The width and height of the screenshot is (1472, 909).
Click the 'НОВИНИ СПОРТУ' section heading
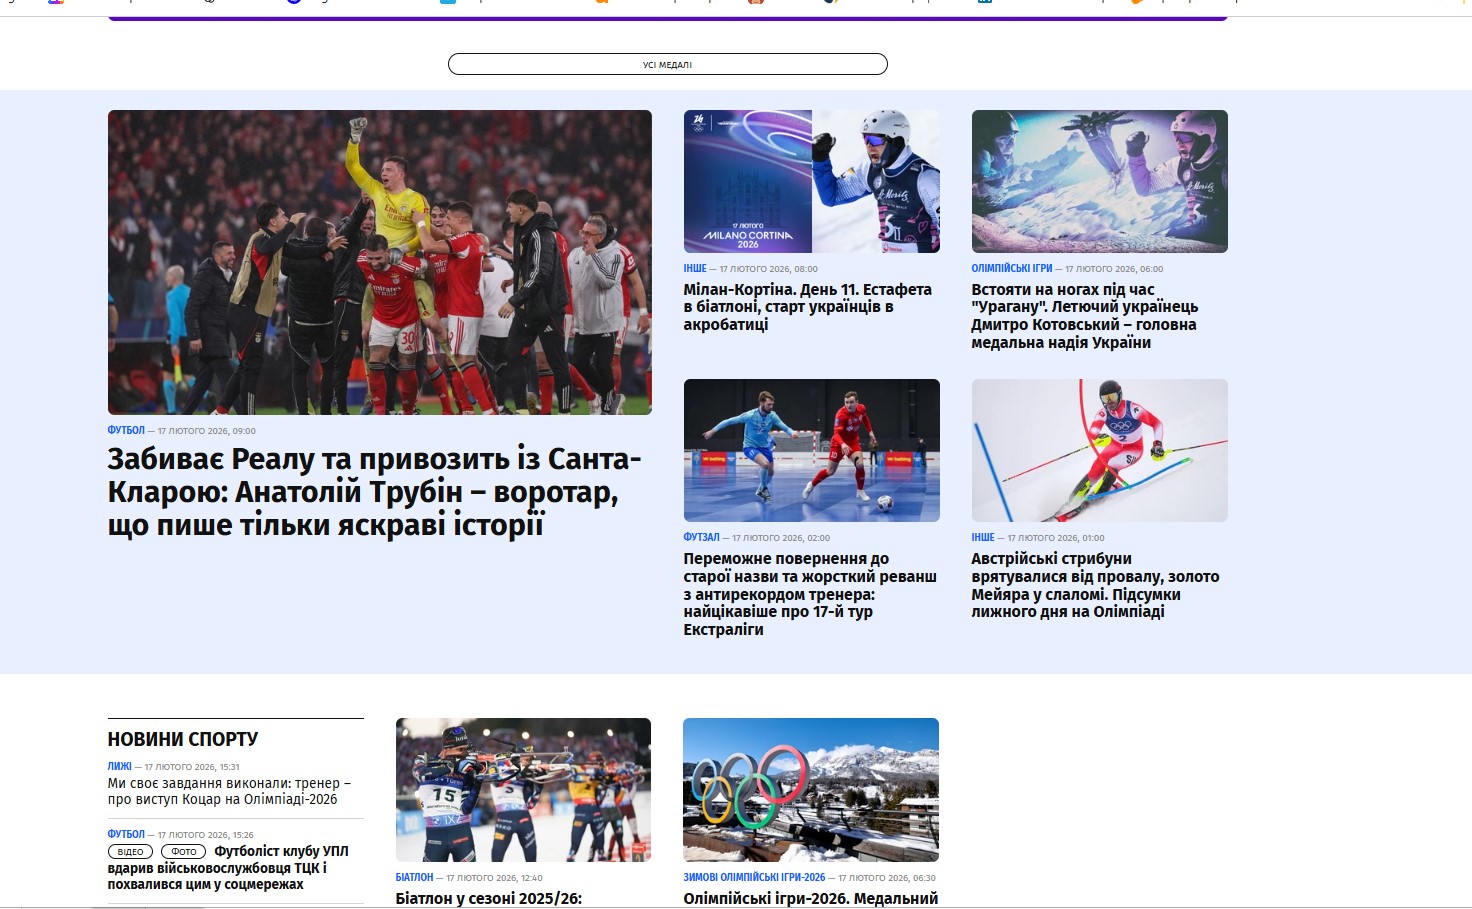183,739
